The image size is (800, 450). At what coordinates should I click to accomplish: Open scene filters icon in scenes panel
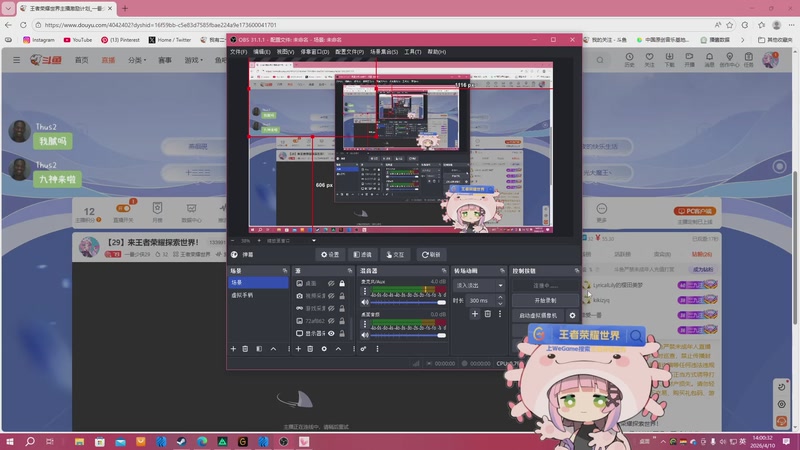[259, 349]
